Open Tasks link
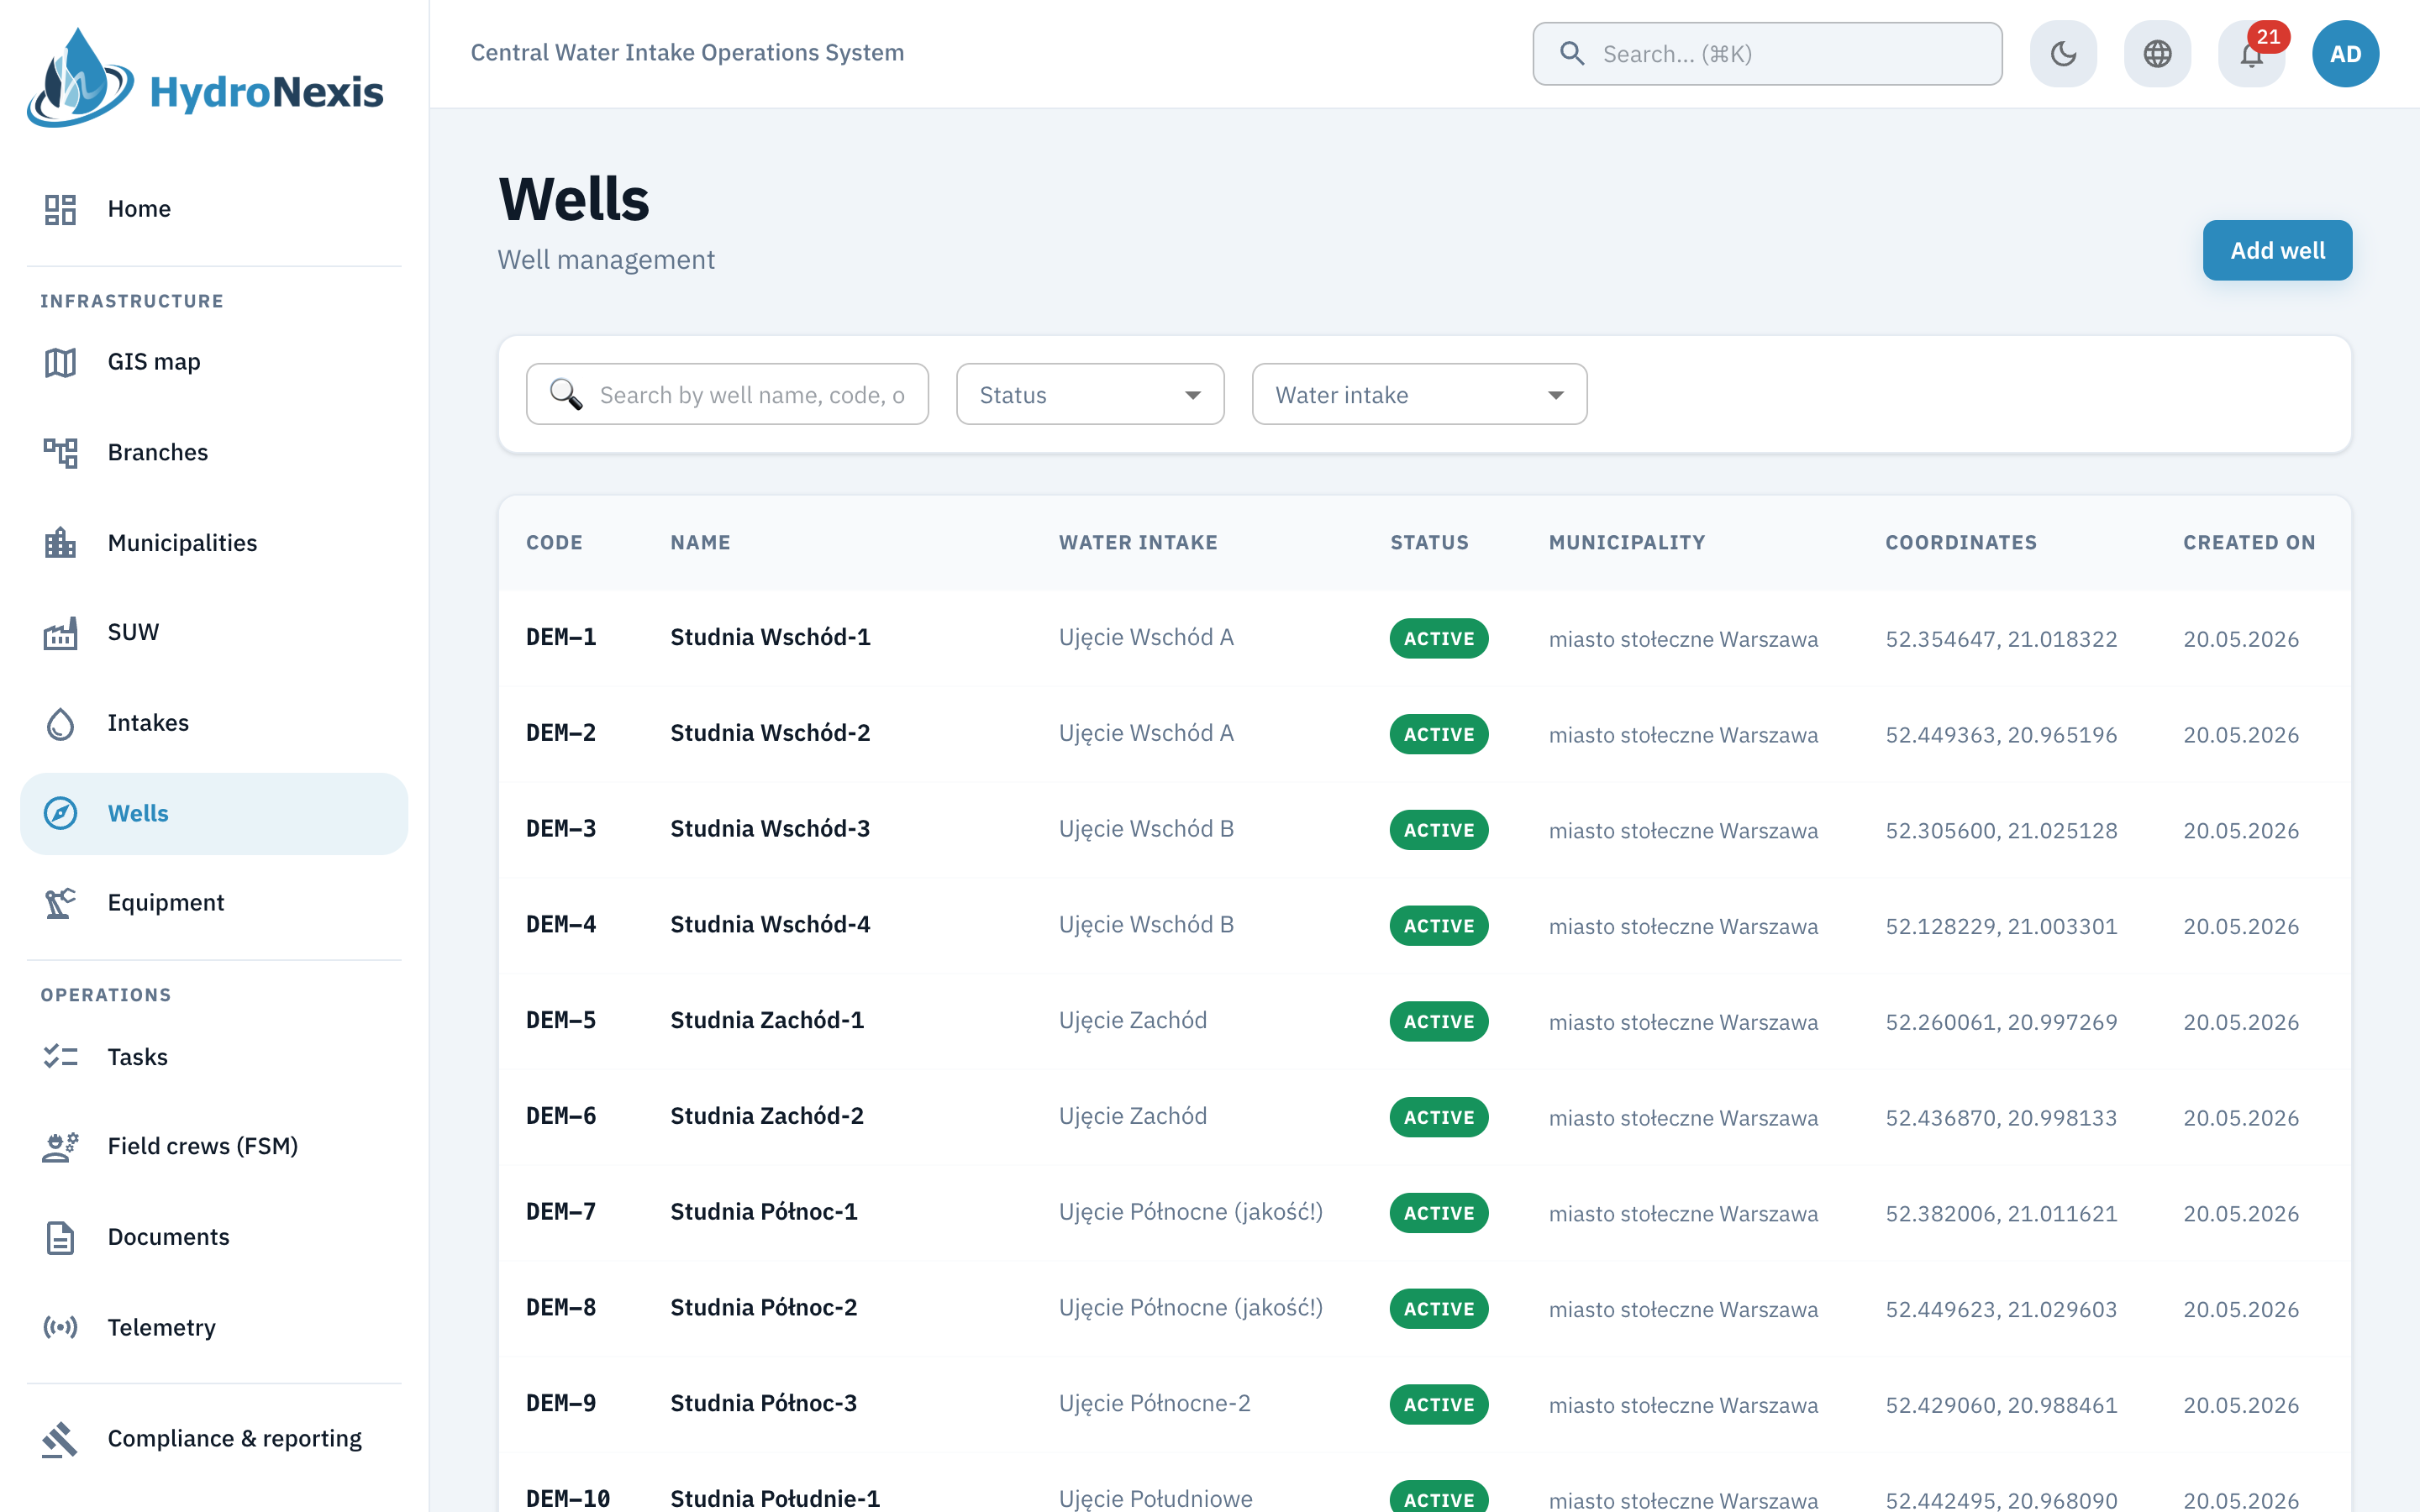Screen dimensions: 2420x1512 tap(214, 1057)
